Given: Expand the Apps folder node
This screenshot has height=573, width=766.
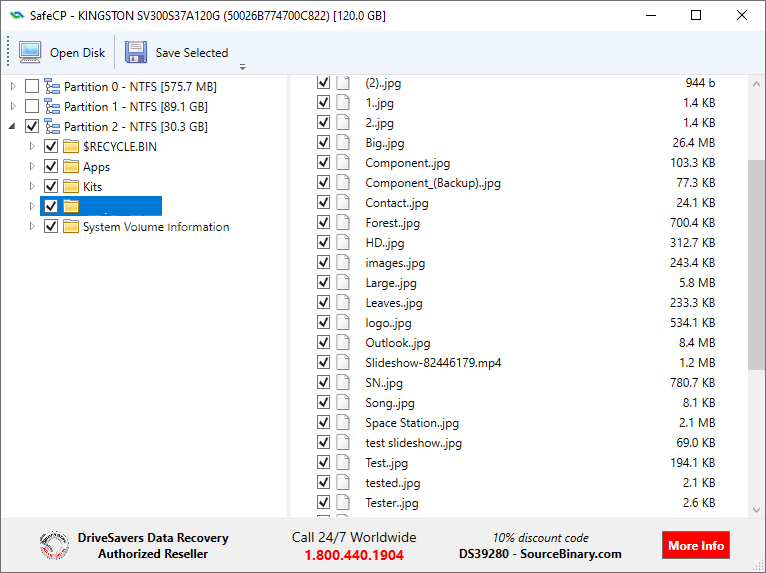Looking at the screenshot, I should coord(32,167).
